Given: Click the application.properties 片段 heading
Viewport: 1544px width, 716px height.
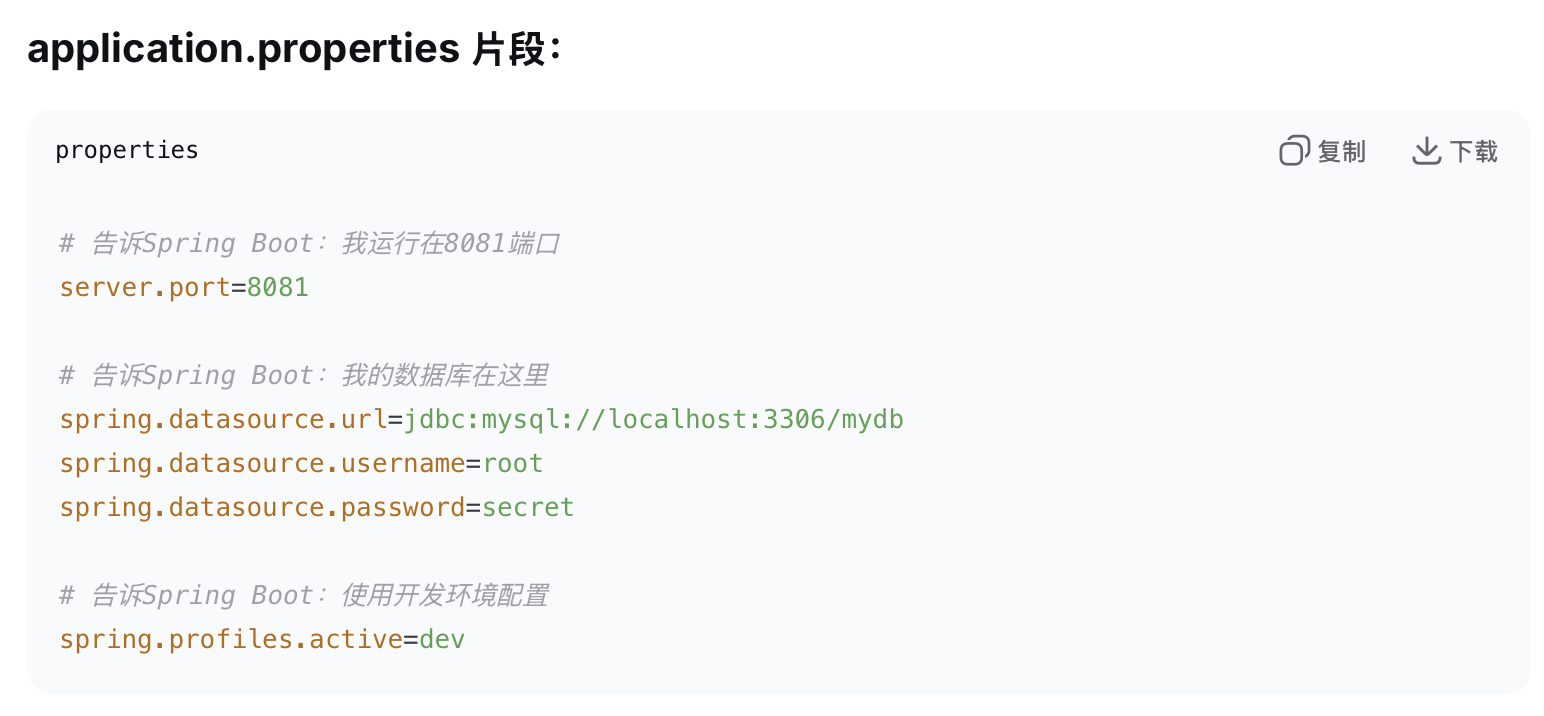Looking at the screenshot, I should (295, 47).
